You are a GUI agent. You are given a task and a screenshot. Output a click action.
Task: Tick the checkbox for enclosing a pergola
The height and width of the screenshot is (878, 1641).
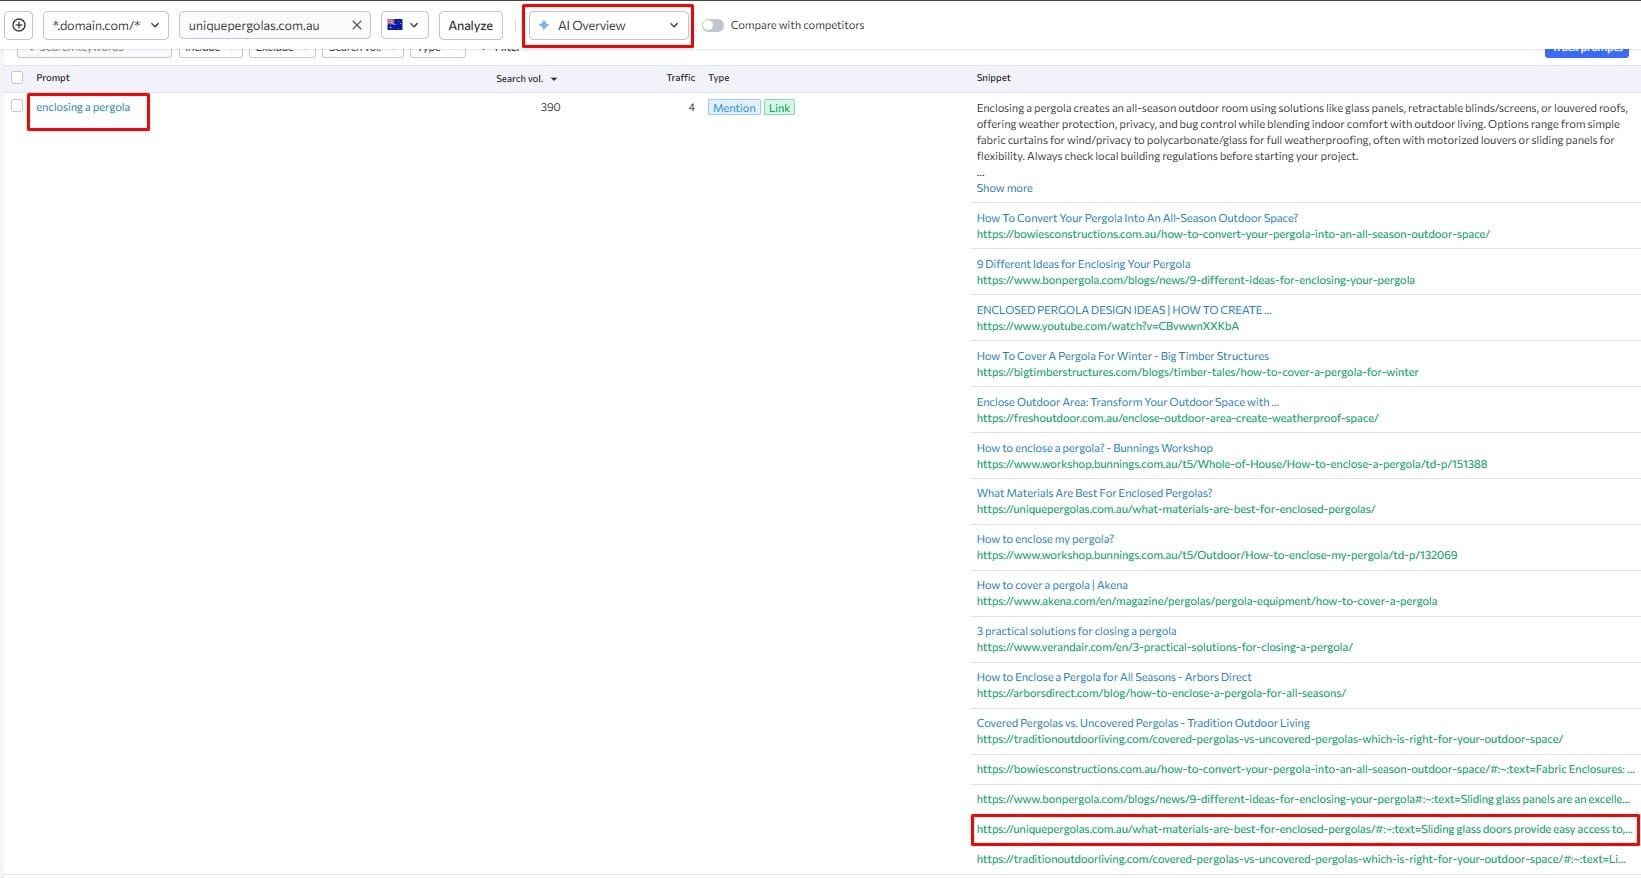click(x=17, y=106)
